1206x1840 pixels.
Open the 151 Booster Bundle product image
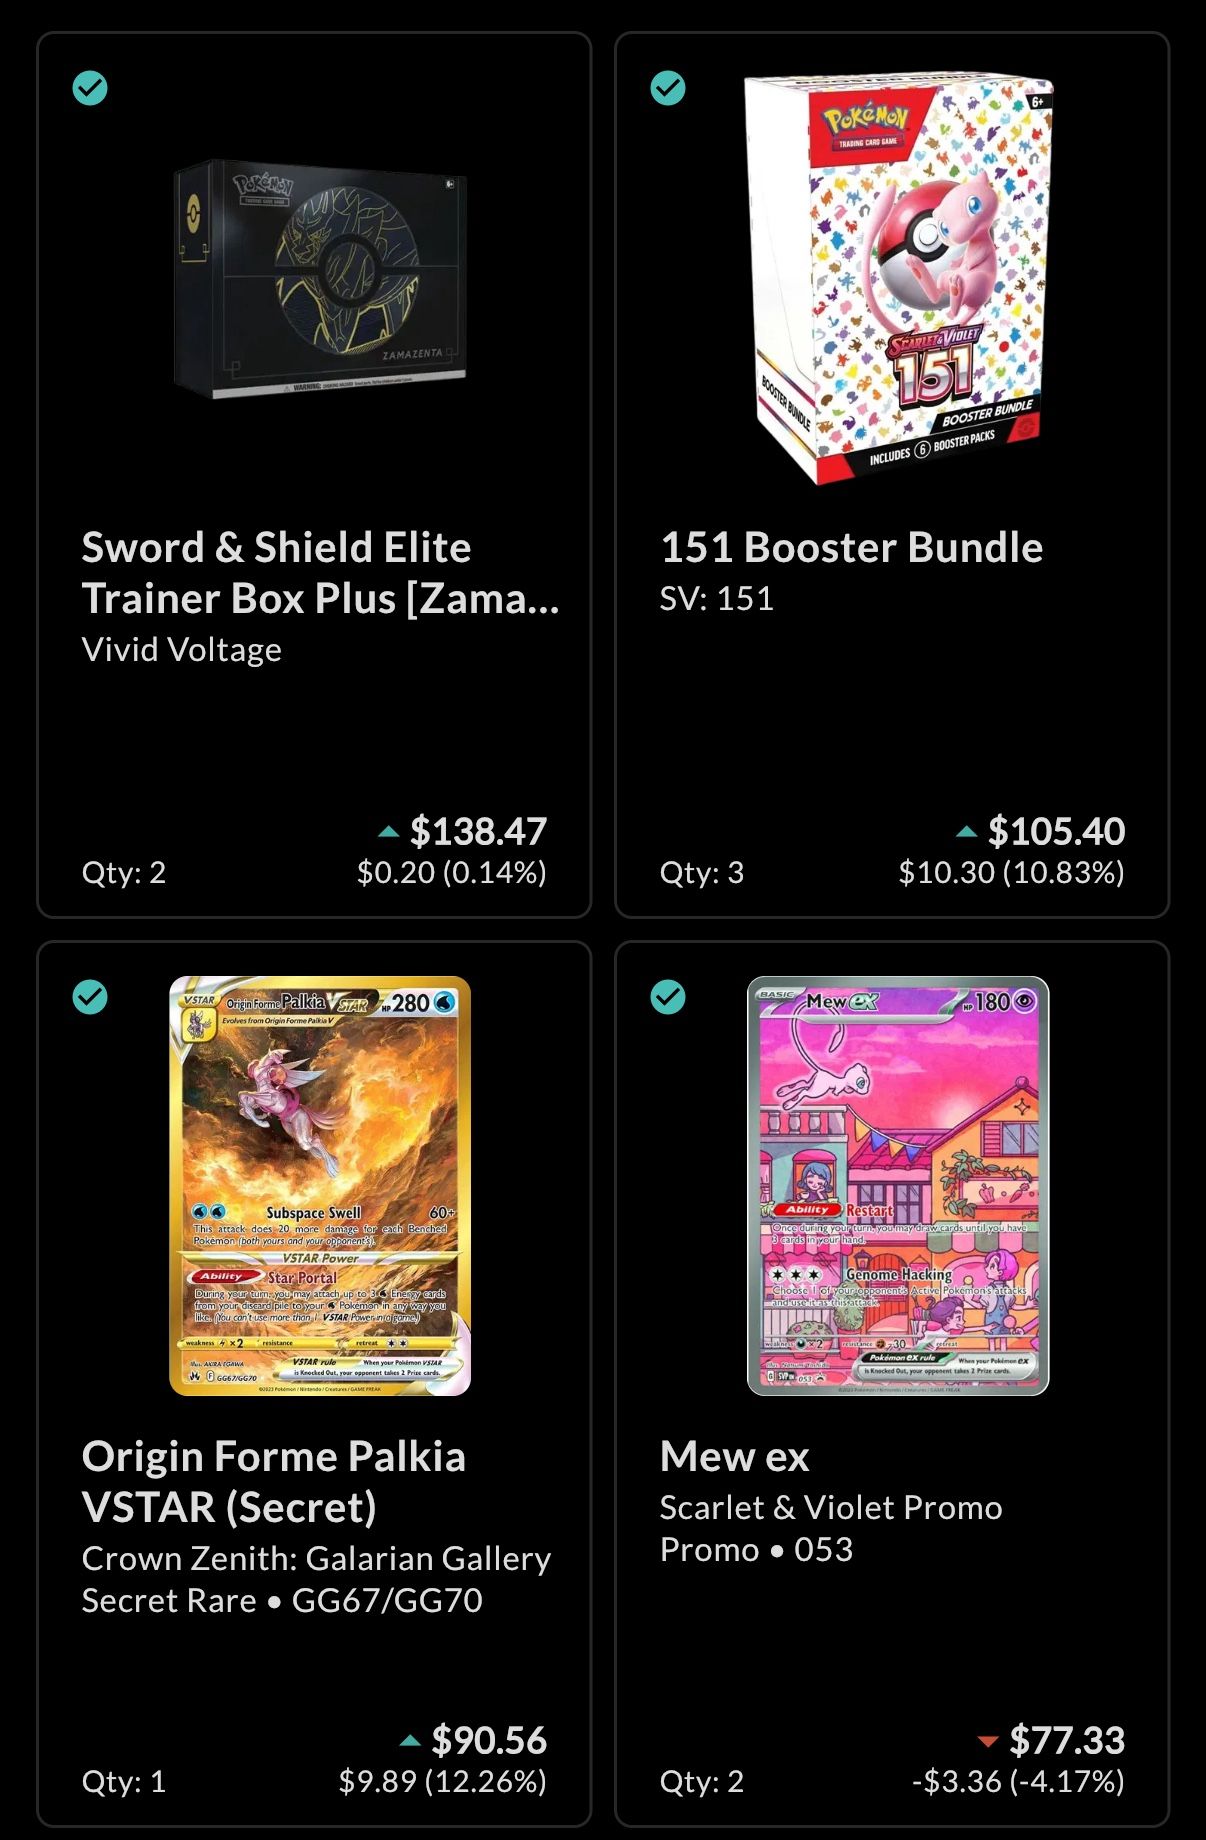point(898,279)
